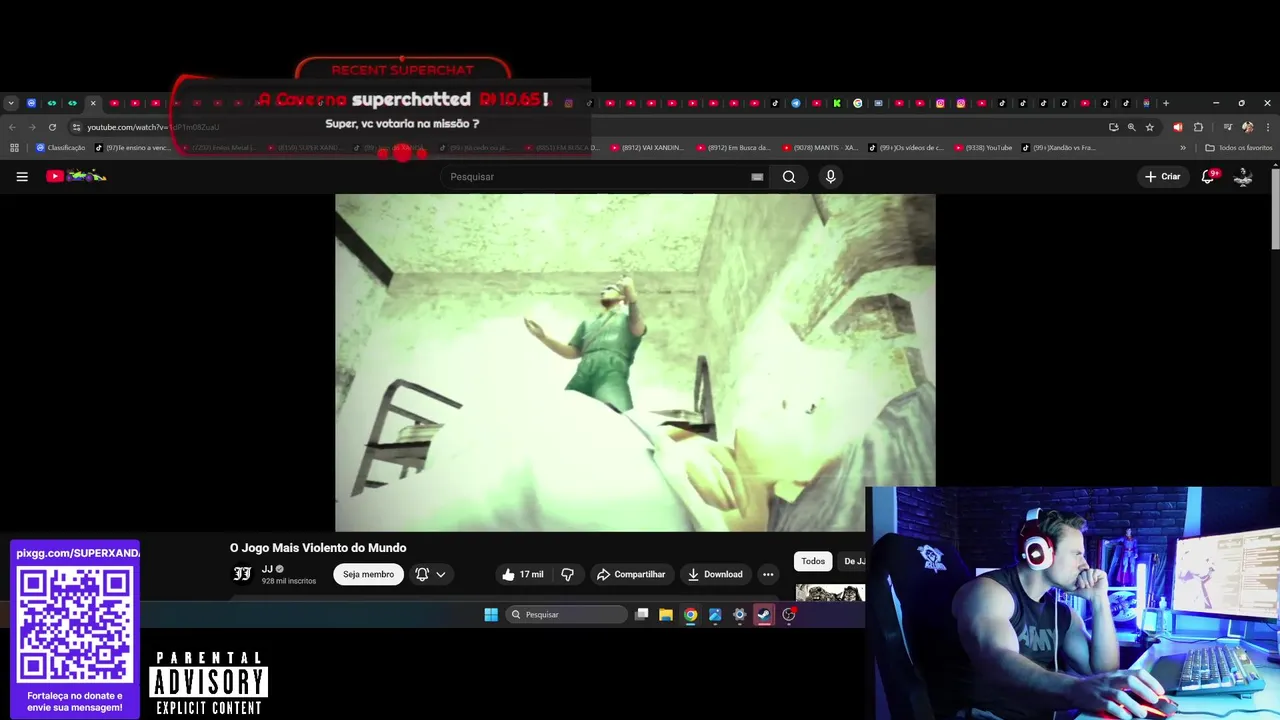
Task: Click the Criar create button
Action: pyautogui.click(x=1162, y=177)
